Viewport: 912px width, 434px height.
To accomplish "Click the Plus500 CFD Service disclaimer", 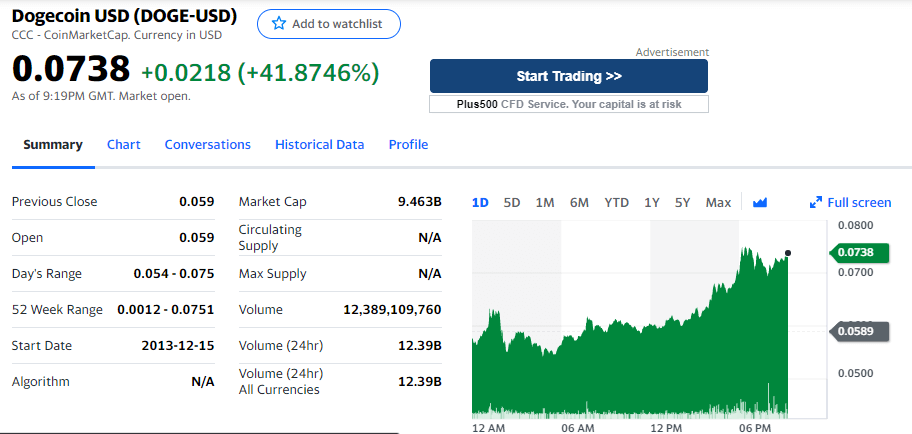I will pos(569,104).
